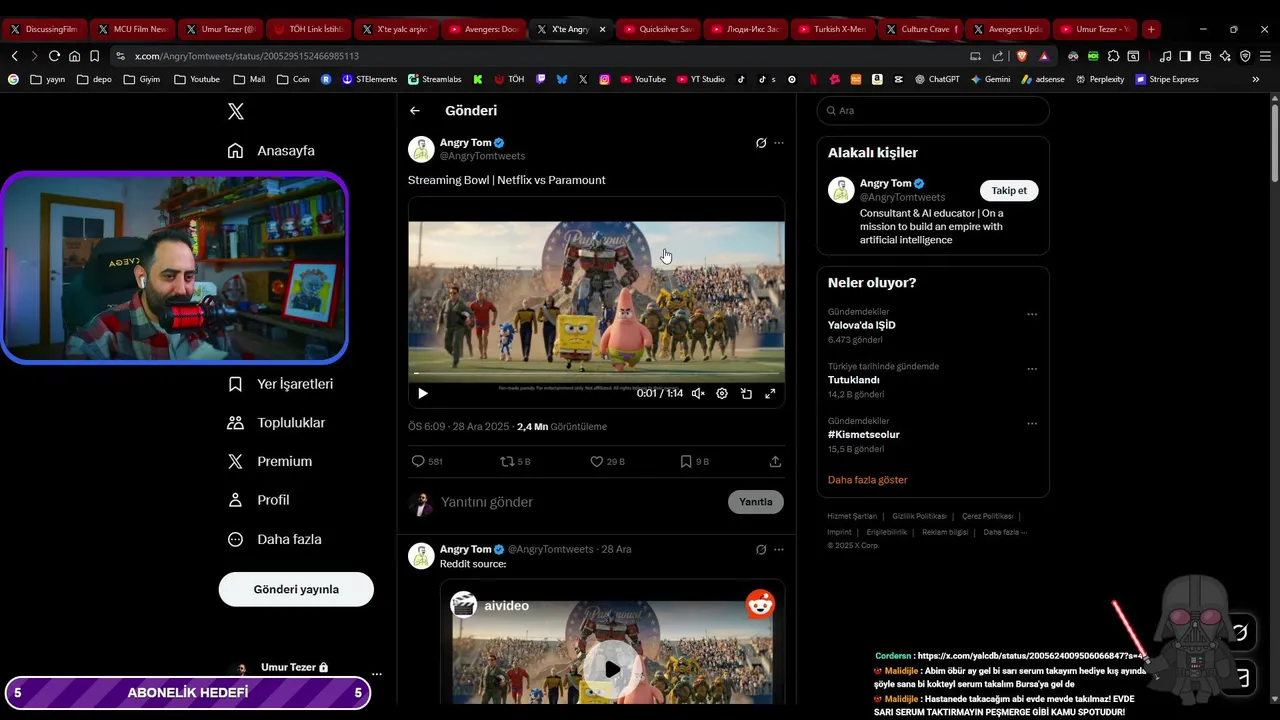
Task: Seek on video progress bar
Action: click(596, 374)
